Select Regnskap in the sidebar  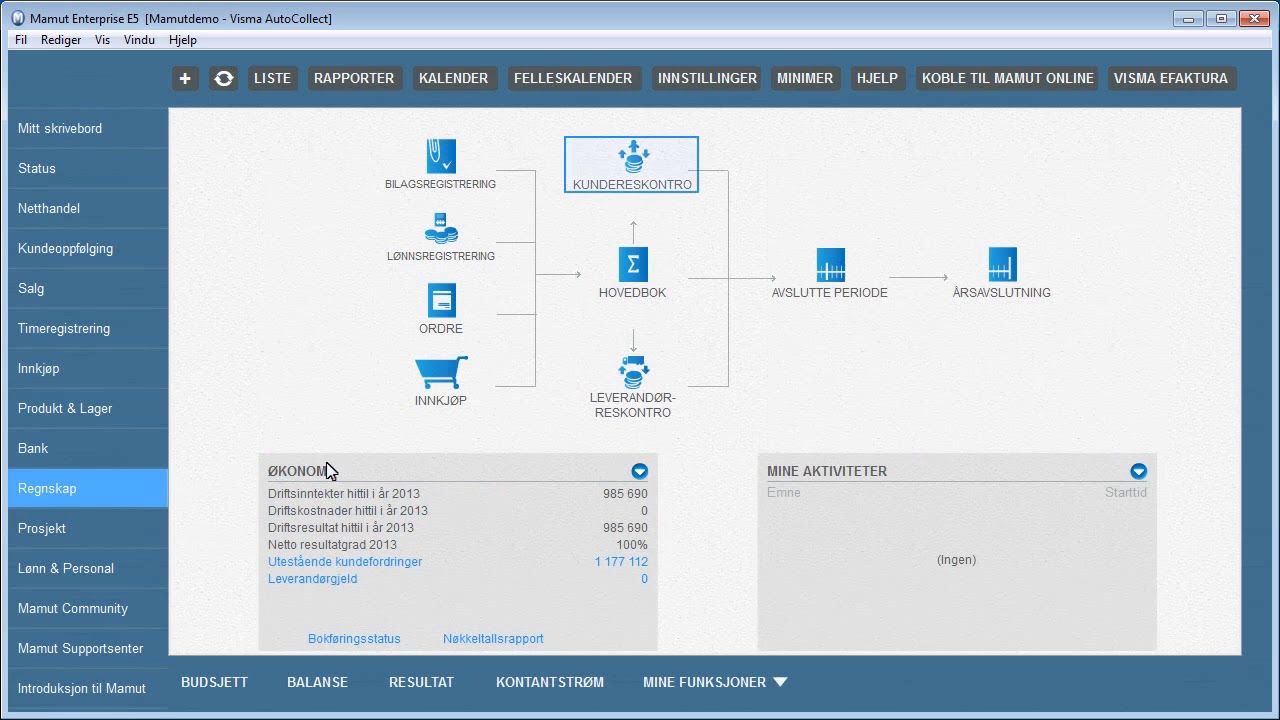[88, 488]
